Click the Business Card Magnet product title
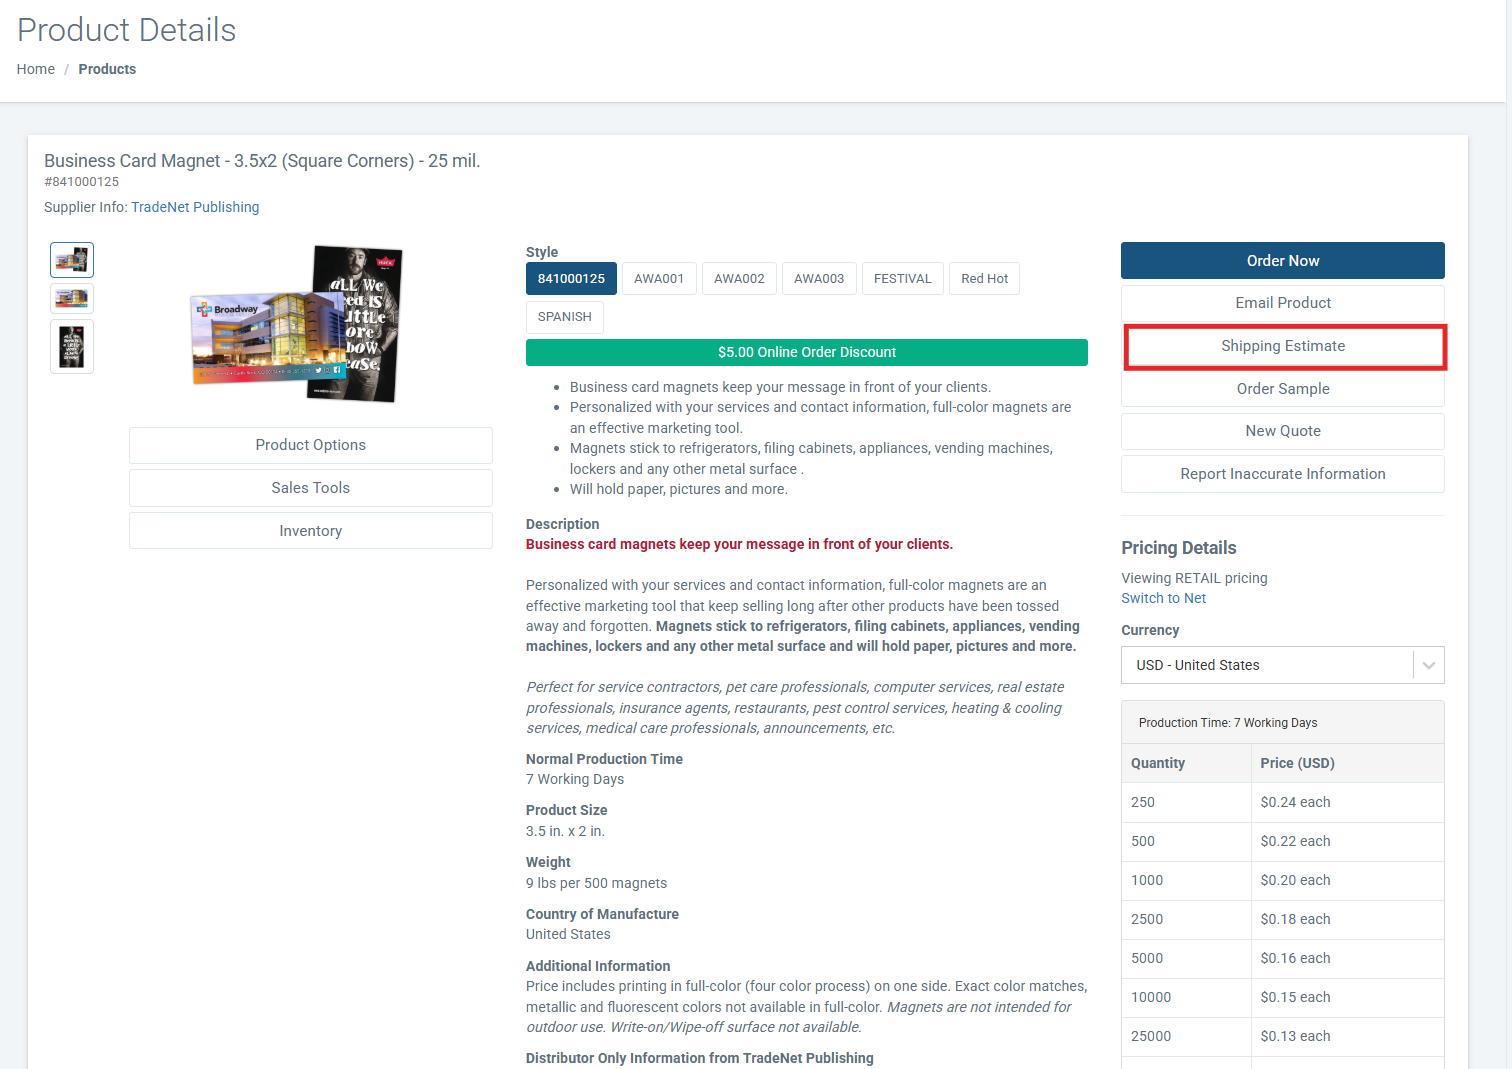Viewport: 1512px width, 1069px height. (x=262, y=161)
